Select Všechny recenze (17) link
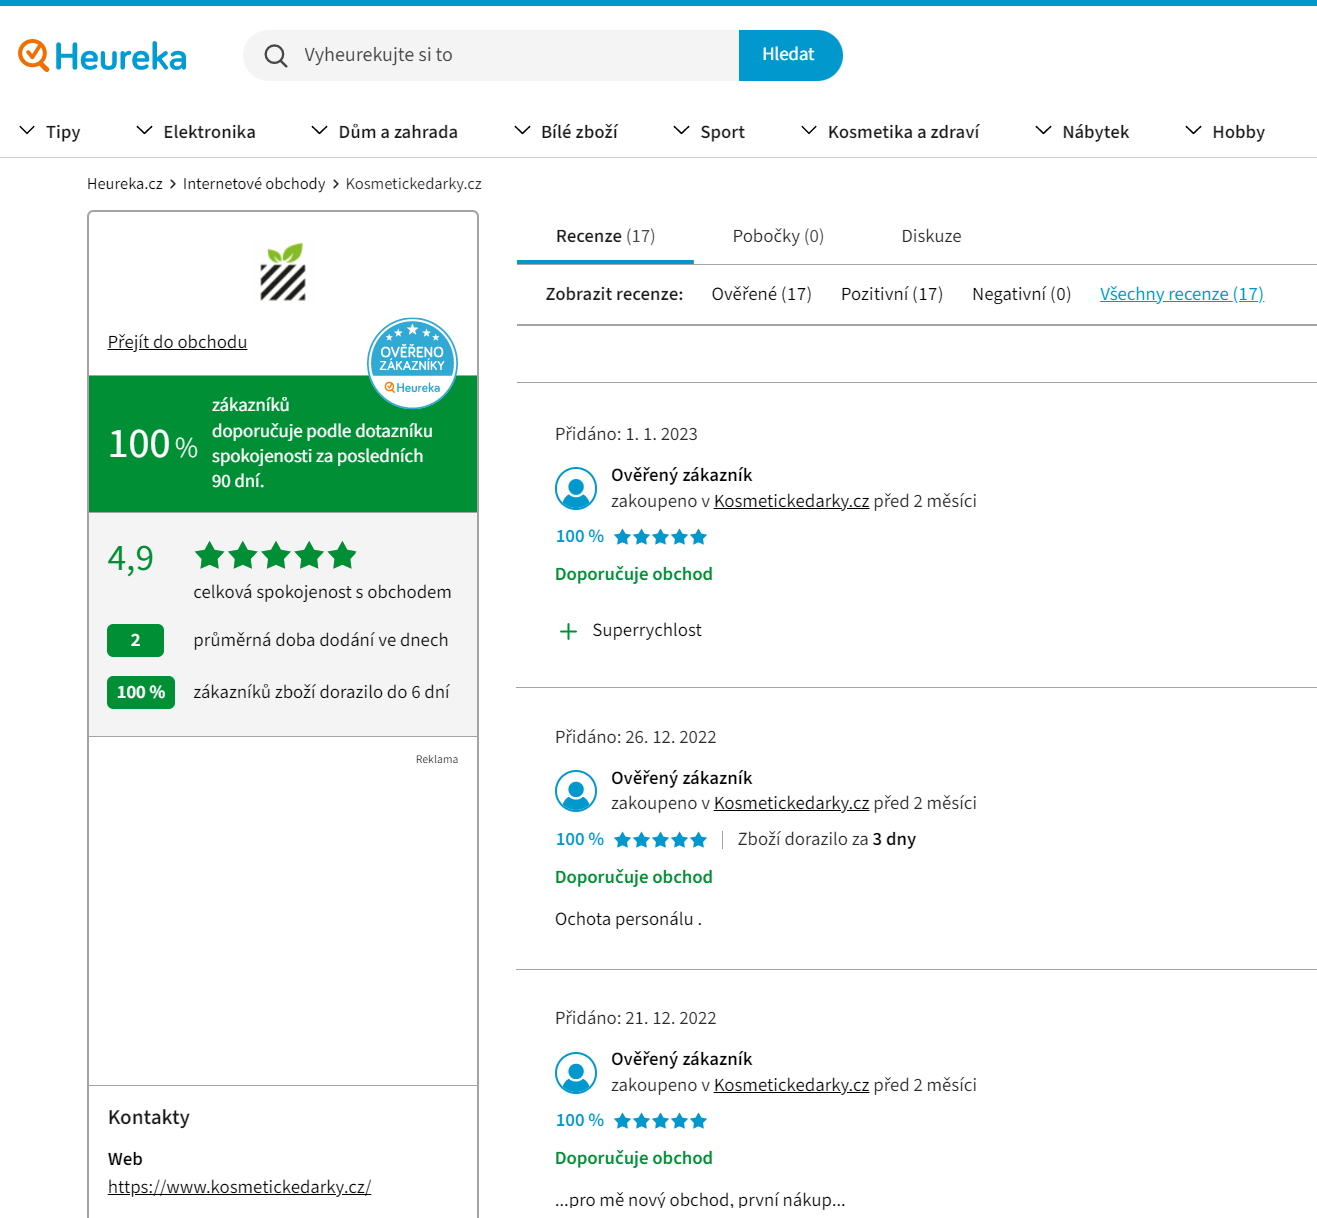Image resolution: width=1317 pixels, height=1218 pixels. coord(1182,294)
